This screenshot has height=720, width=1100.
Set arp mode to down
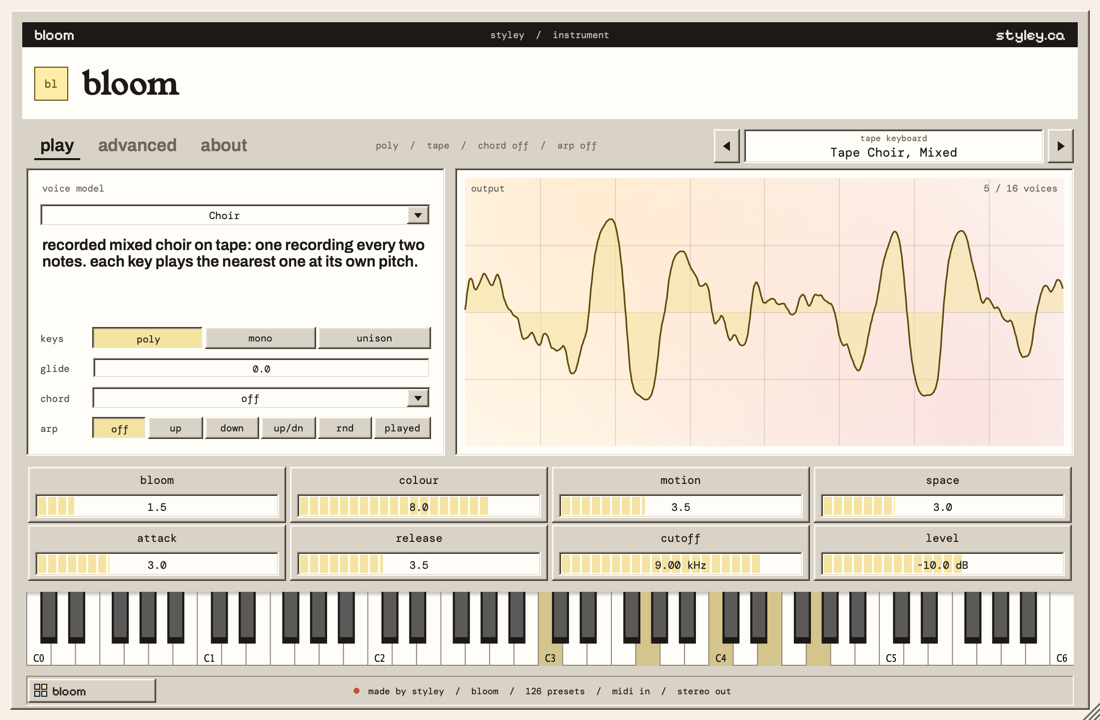tap(232, 428)
